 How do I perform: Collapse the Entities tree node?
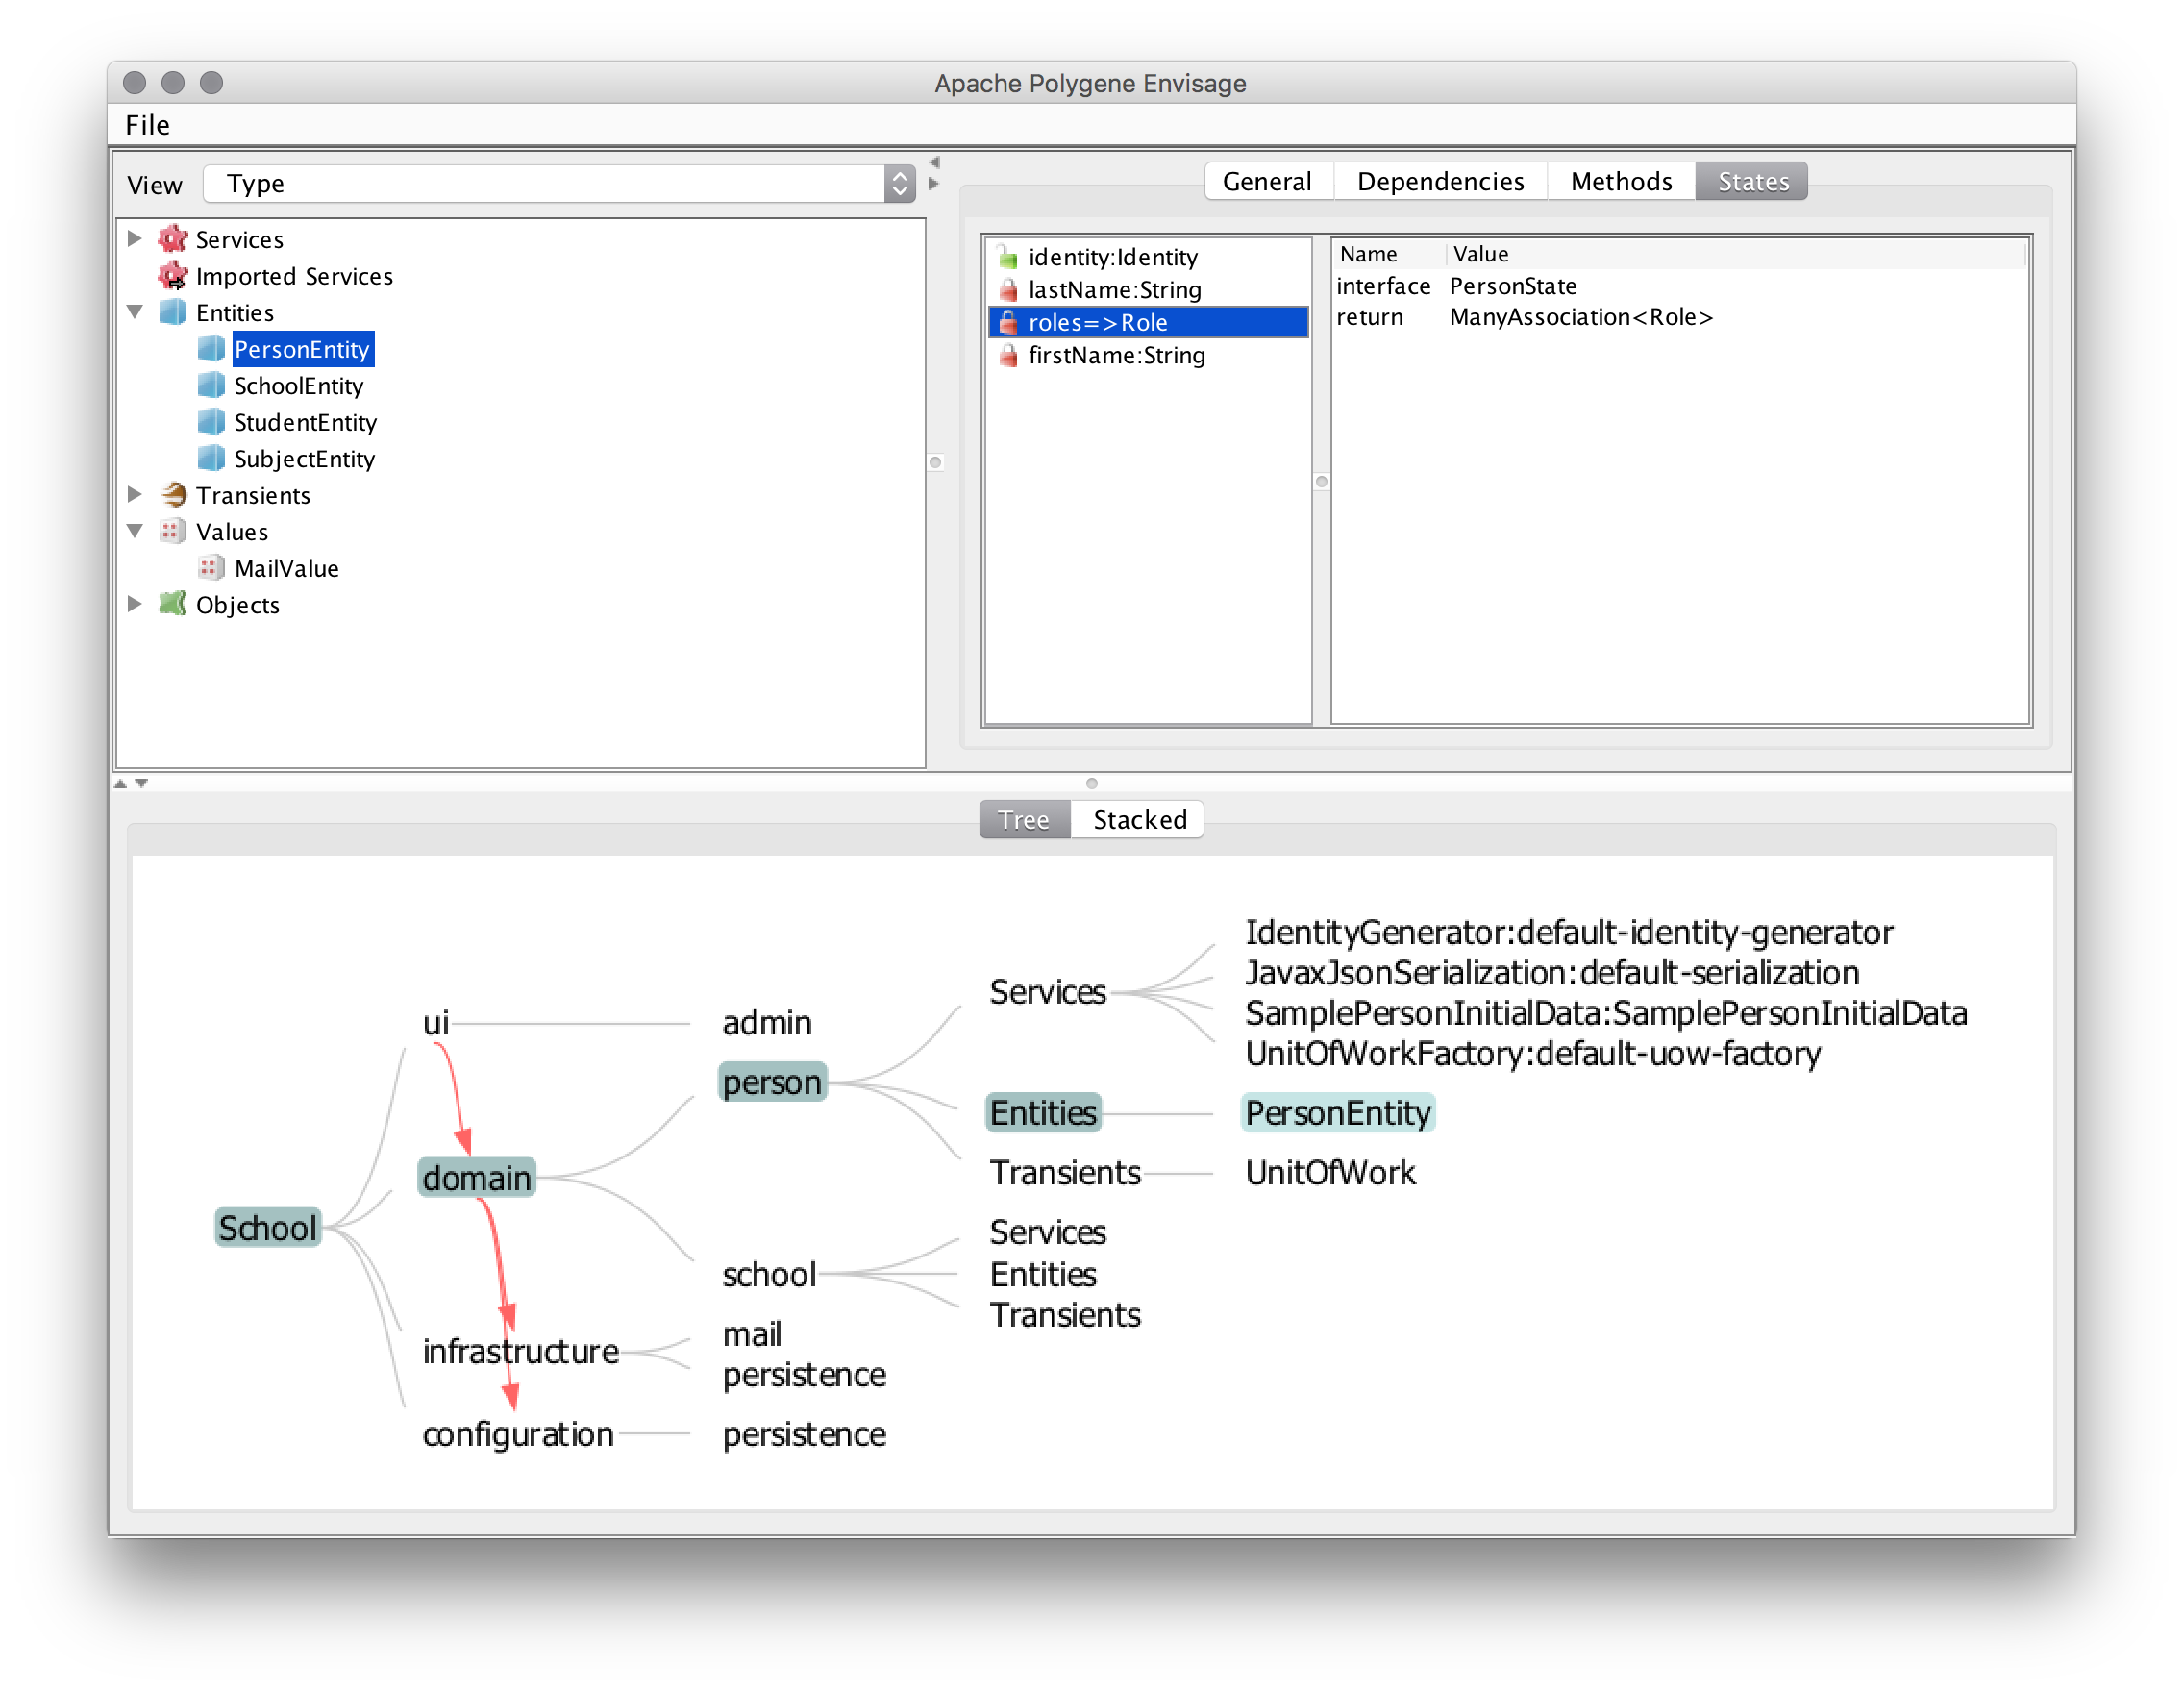135,312
